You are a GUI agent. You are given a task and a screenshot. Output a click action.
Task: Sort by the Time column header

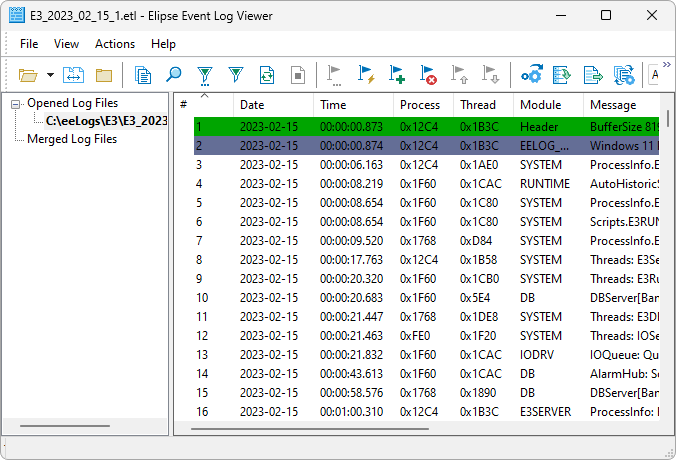coord(333,105)
